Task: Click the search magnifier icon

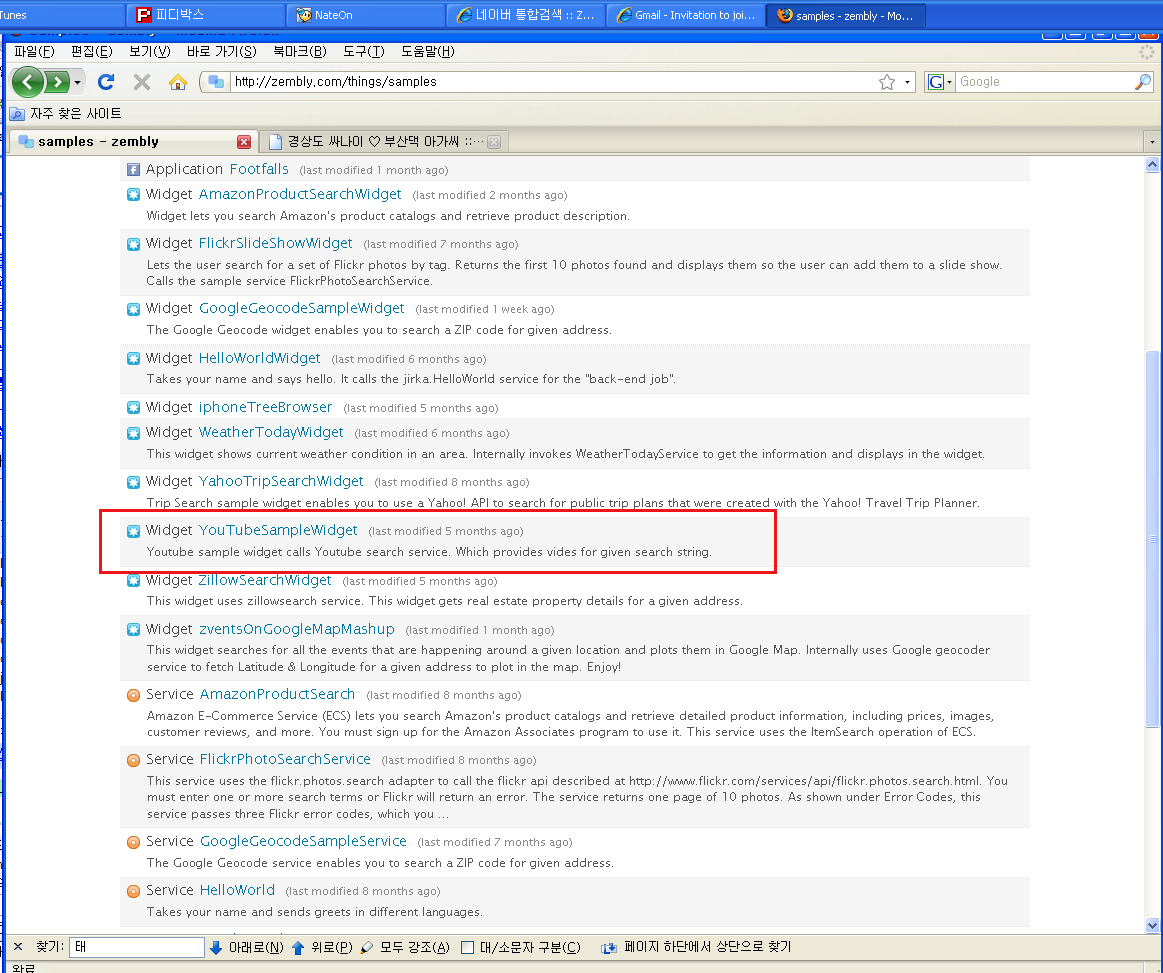Action: (x=1143, y=82)
